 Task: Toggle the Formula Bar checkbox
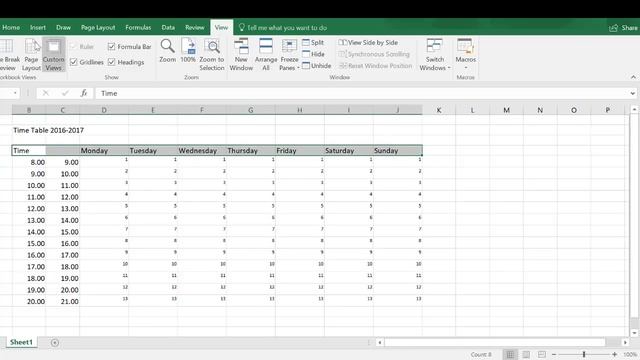tap(129, 47)
